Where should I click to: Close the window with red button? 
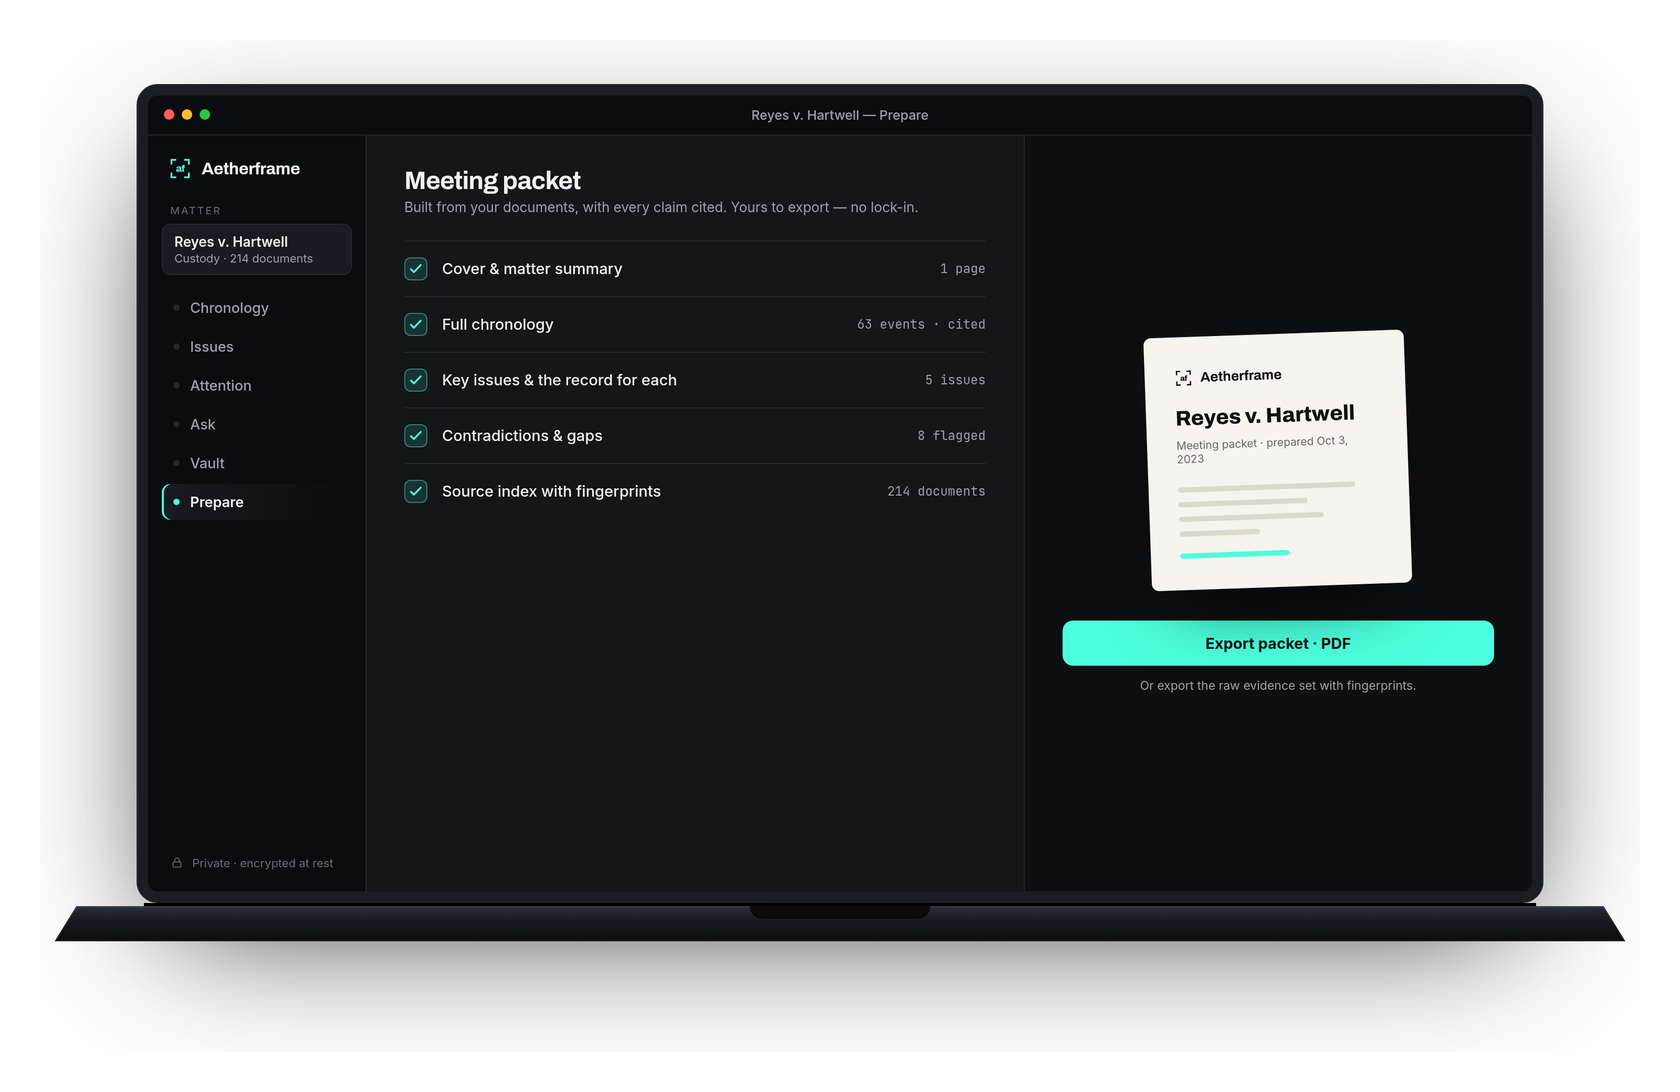[169, 115]
